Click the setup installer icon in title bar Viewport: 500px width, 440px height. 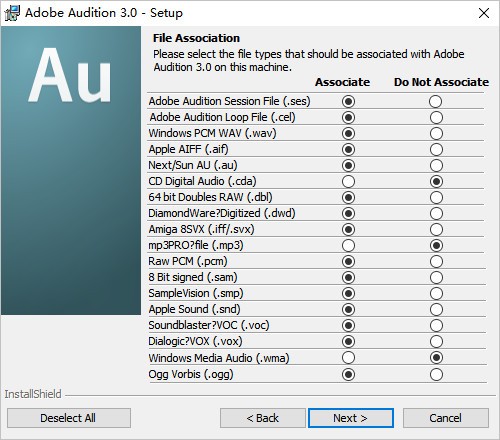pyautogui.click(x=12, y=13)
